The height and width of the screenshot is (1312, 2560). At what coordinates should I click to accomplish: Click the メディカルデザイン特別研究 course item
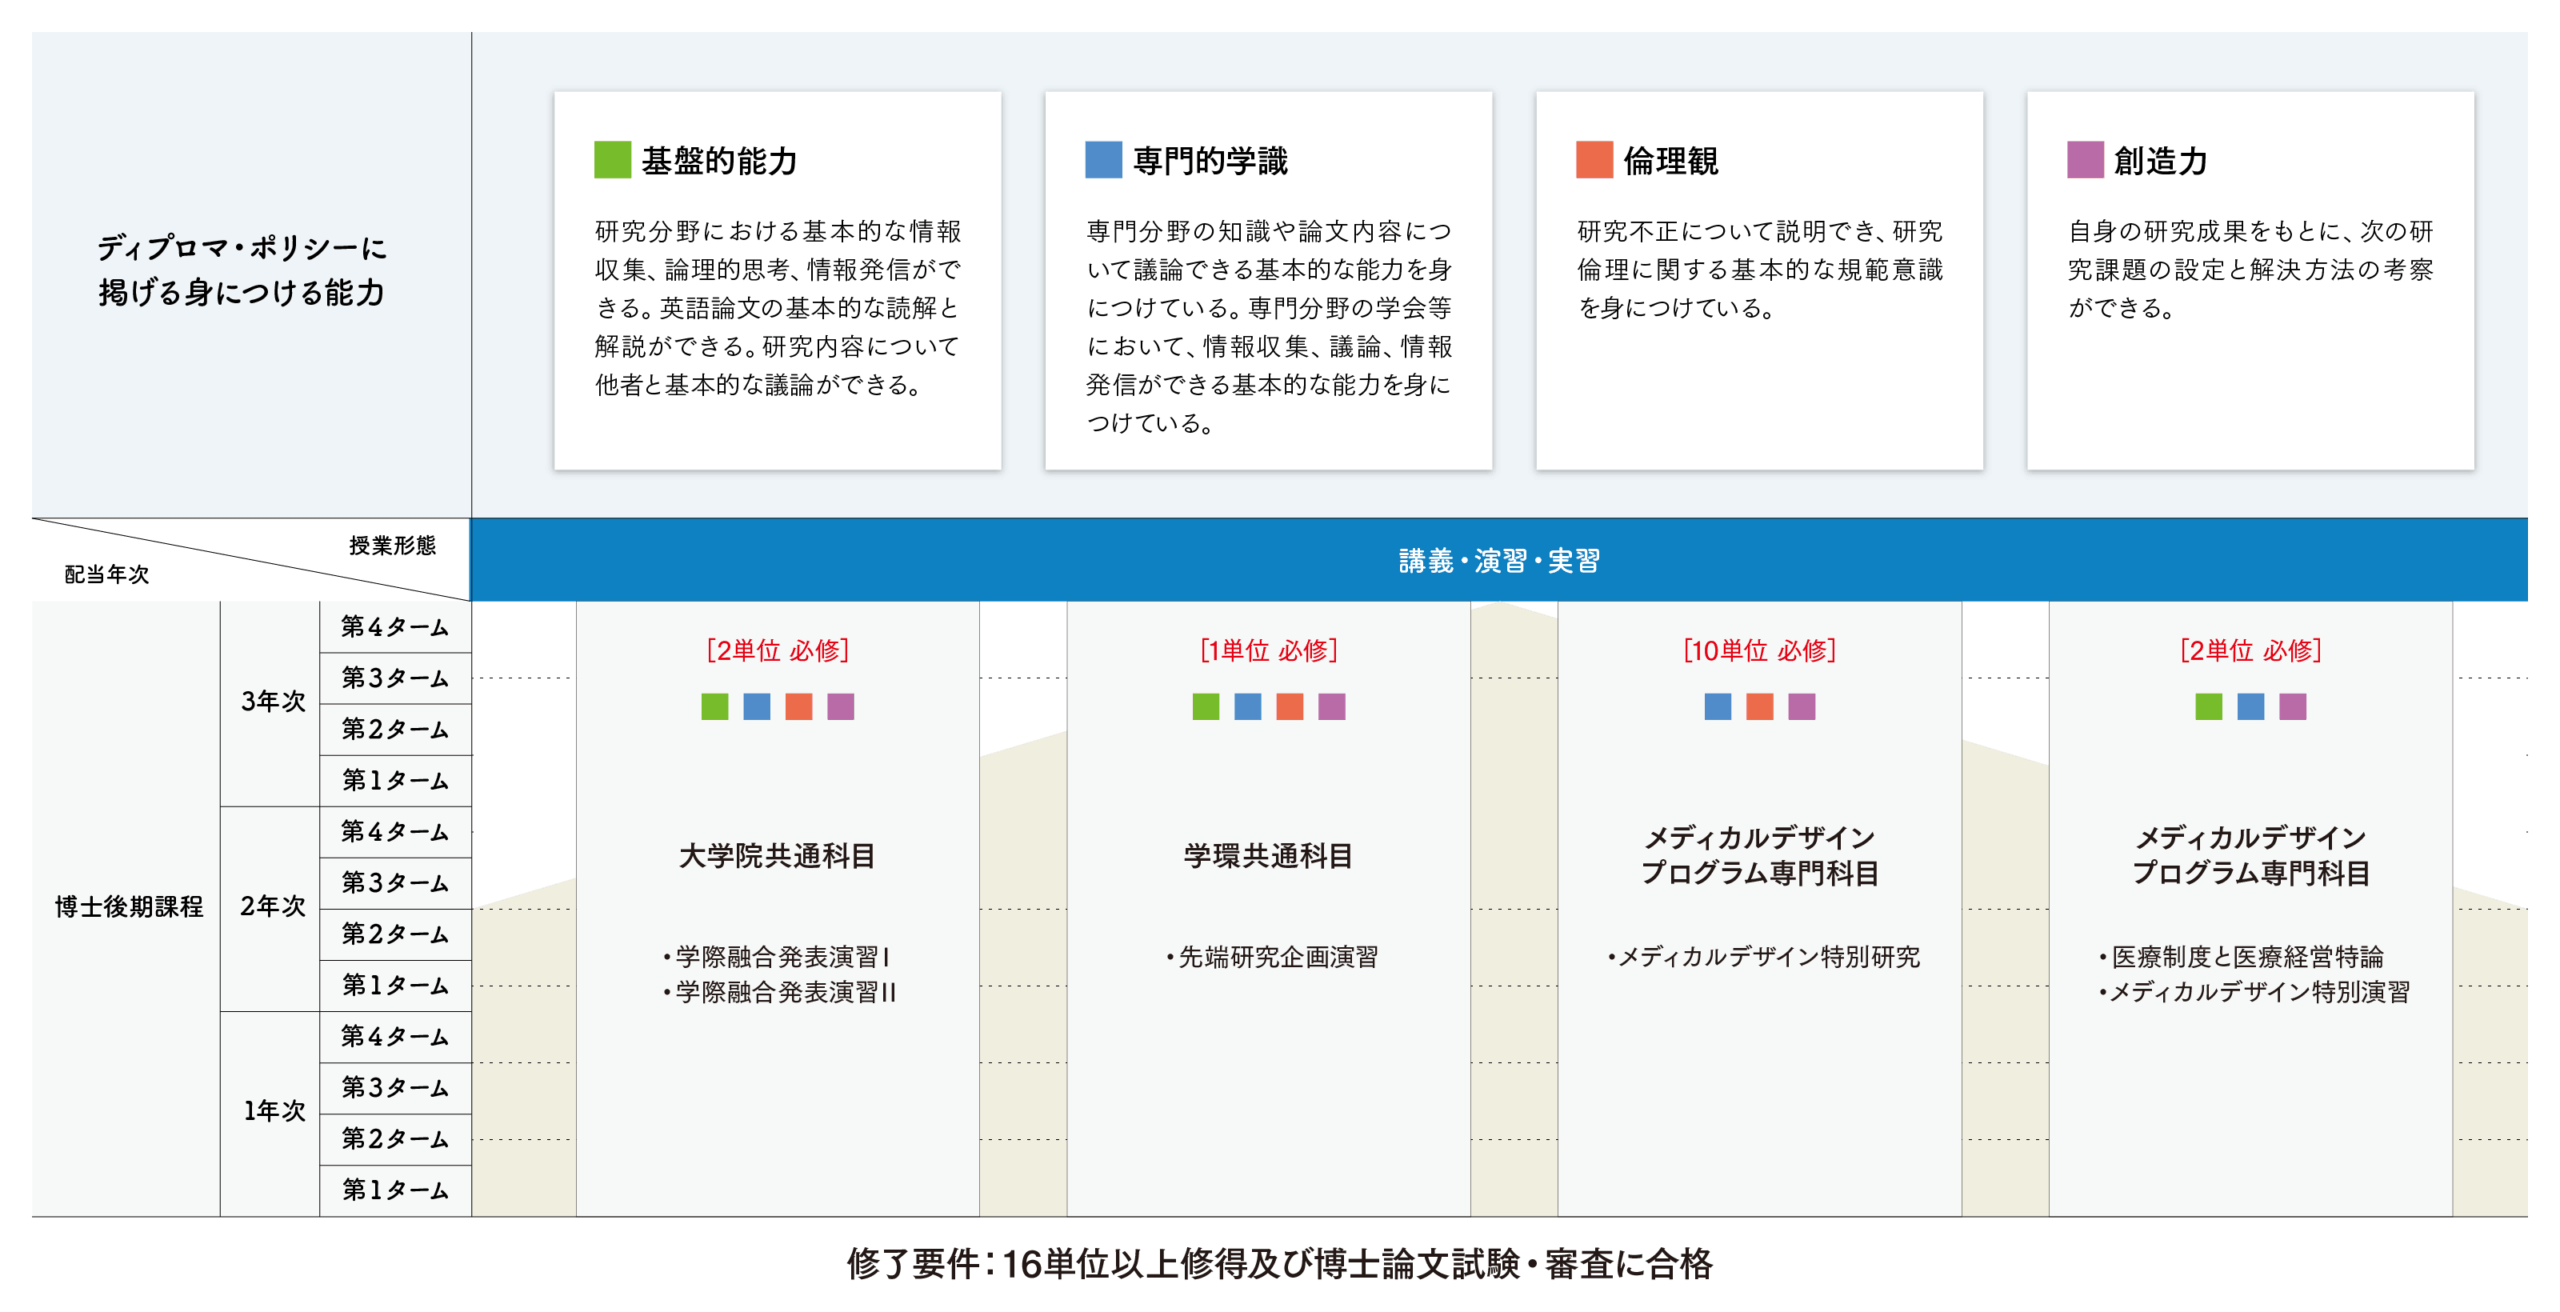[1767, 957]
